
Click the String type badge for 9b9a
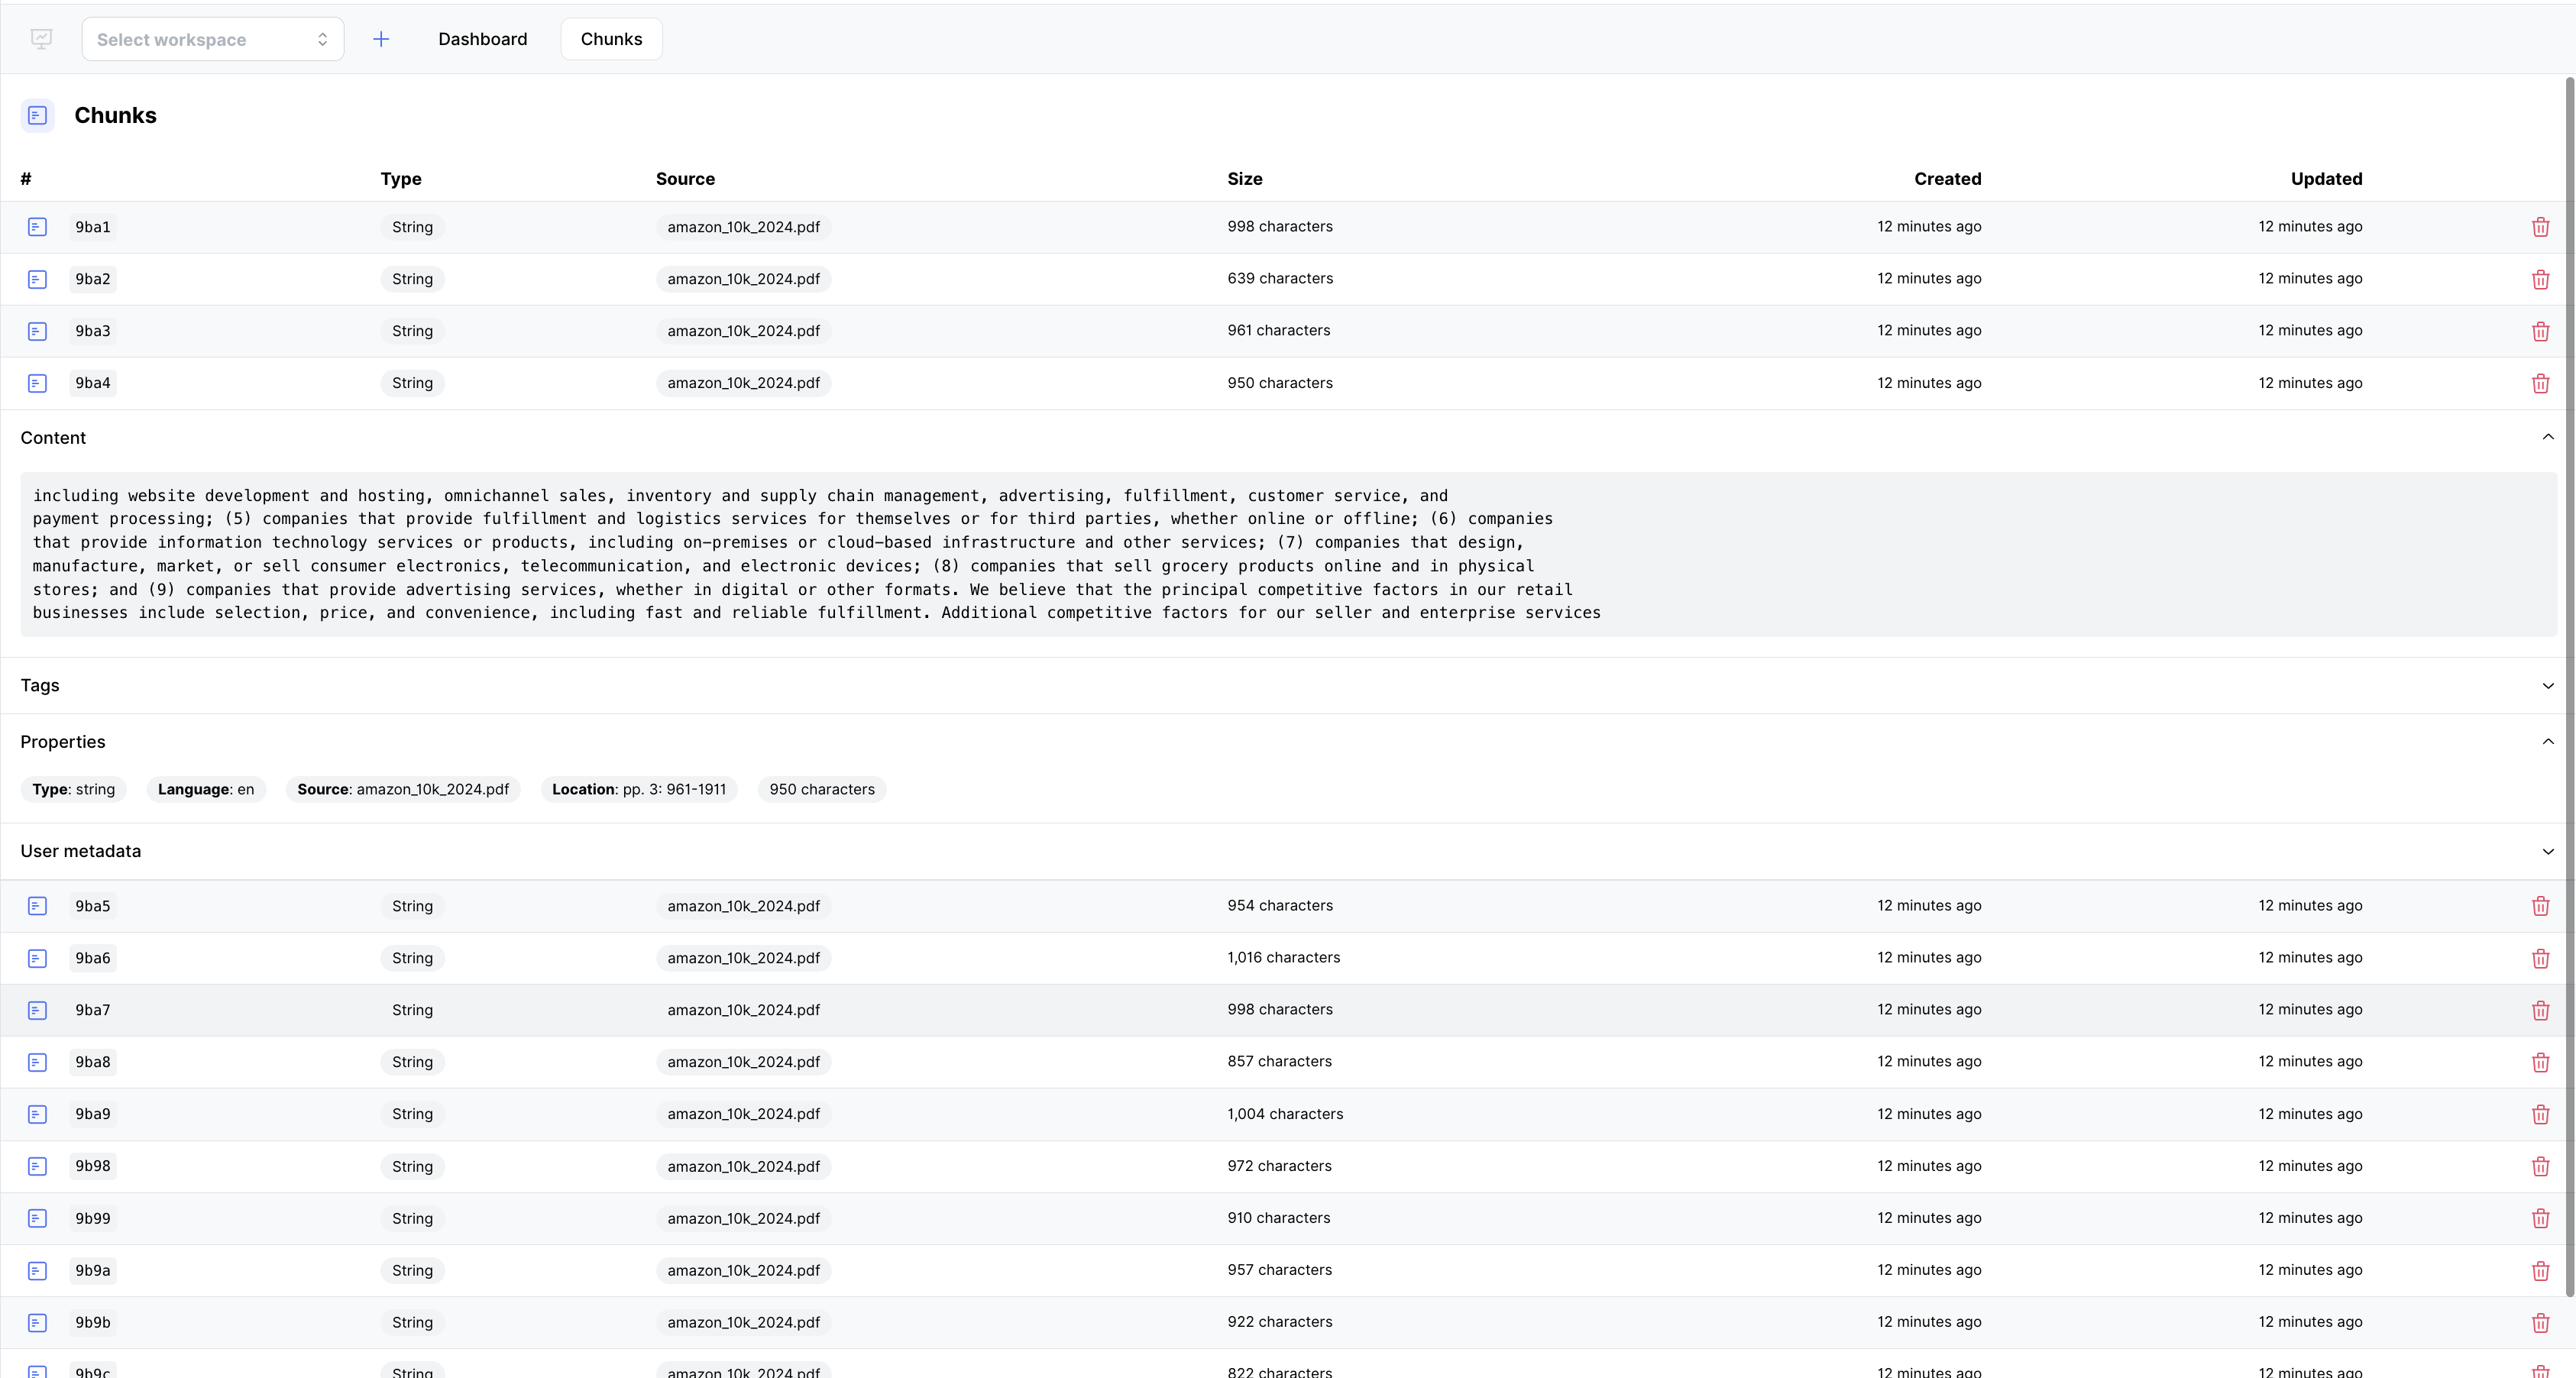pyautogui.click(x=412, y=1270)
